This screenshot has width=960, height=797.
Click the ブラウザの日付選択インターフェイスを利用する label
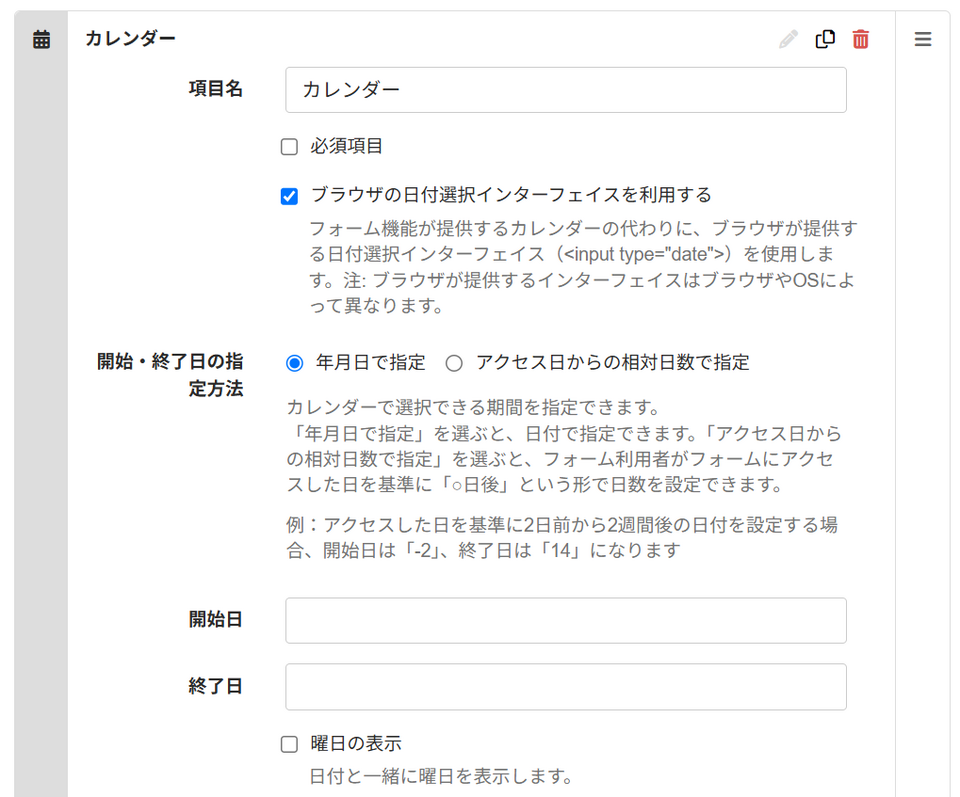(511, 195)
